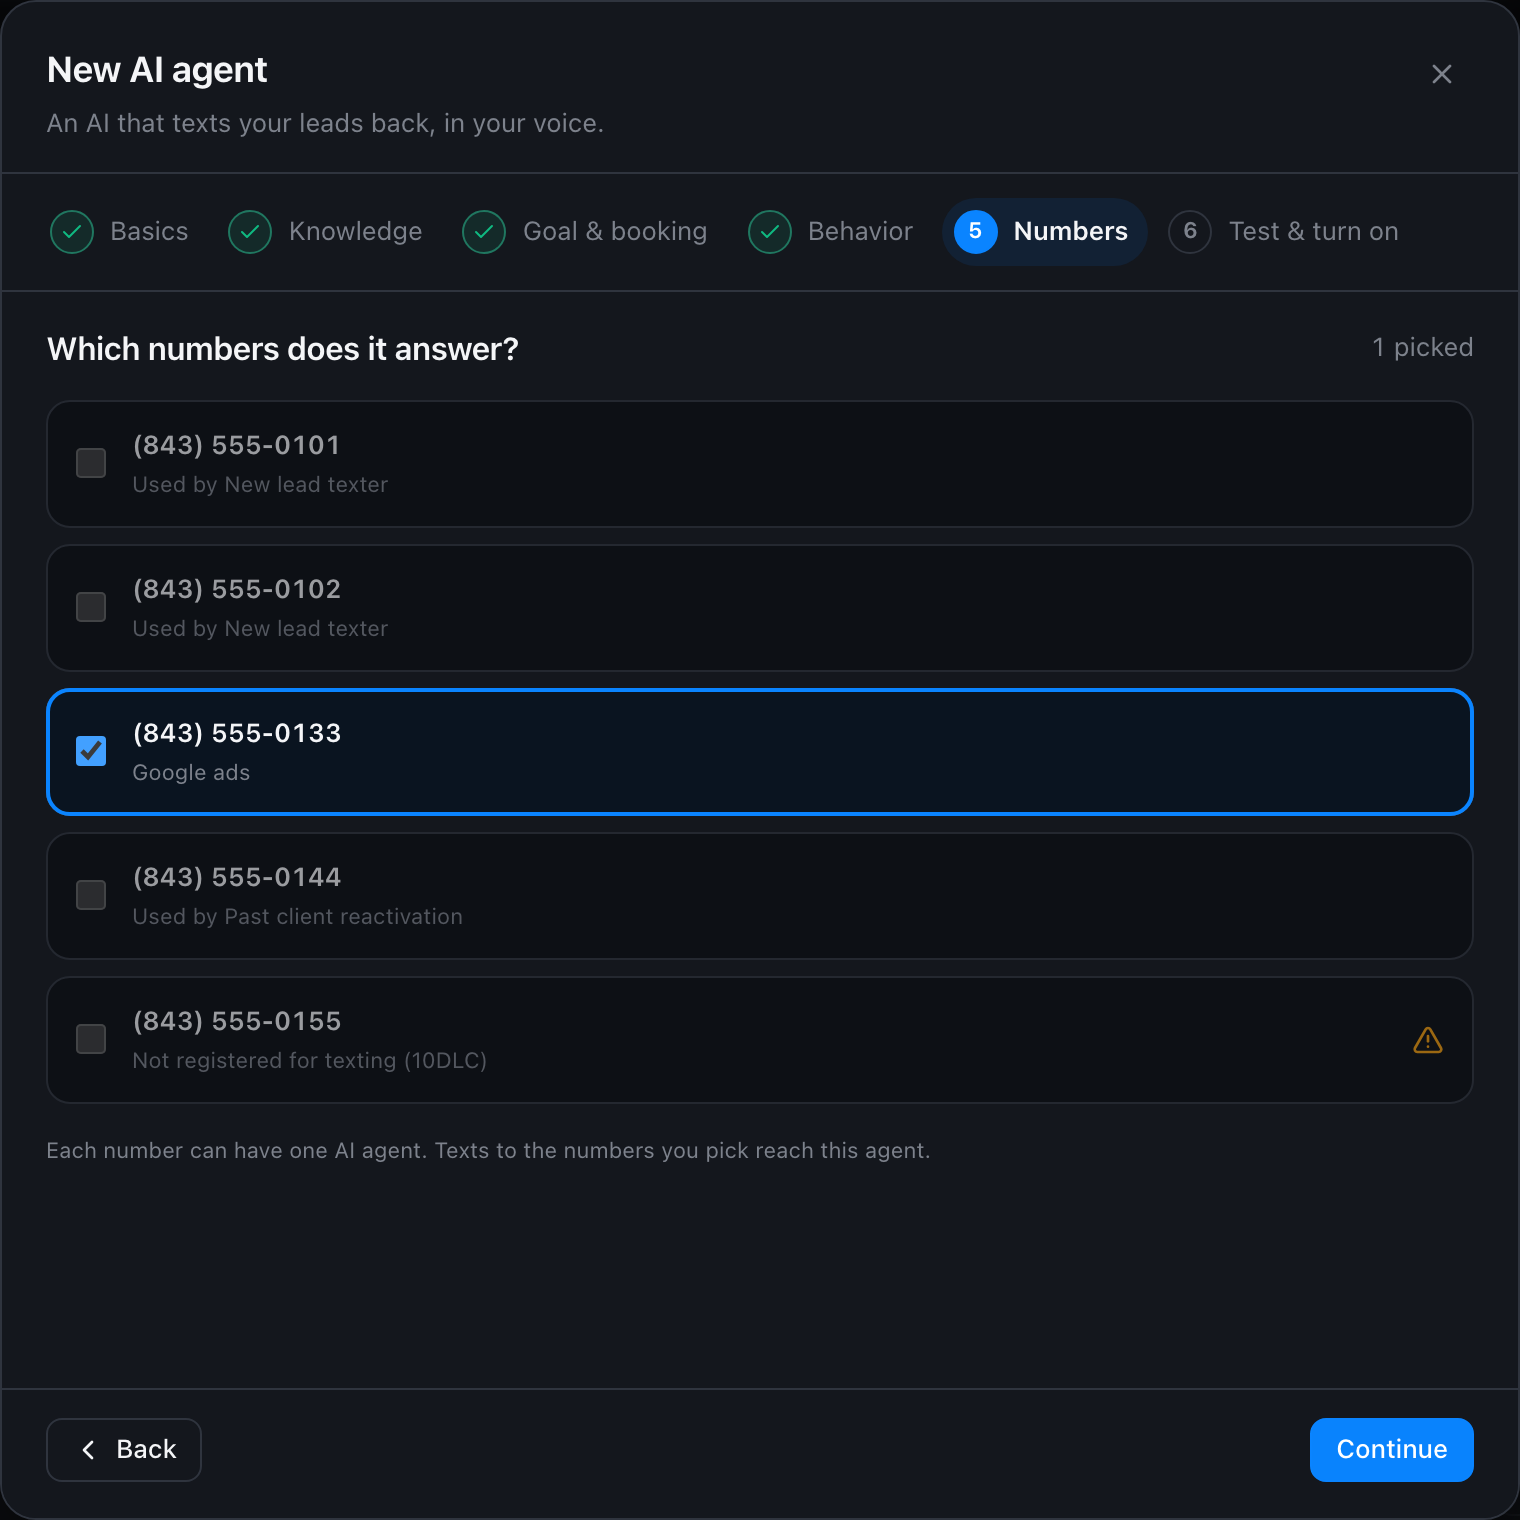The image size is (1520, 1520).
Task: Click the '(843) 555-0133' number text
Action: pyautogui.click(x=237, y=733)
